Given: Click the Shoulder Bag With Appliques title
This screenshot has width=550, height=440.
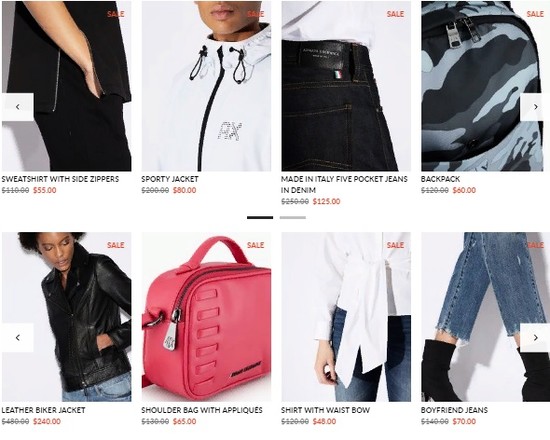Looking at the screenshot, I should point(202,410).
